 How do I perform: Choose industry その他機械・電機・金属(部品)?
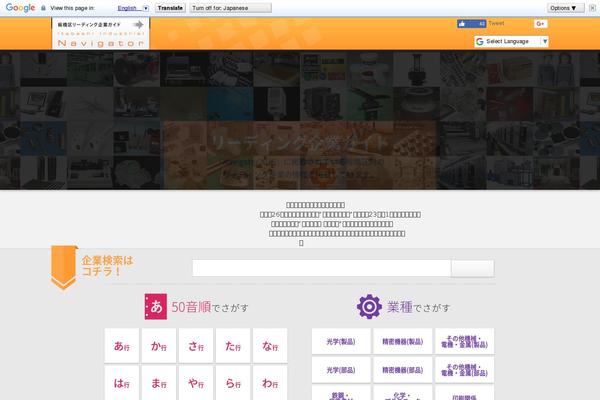(465, 370)
